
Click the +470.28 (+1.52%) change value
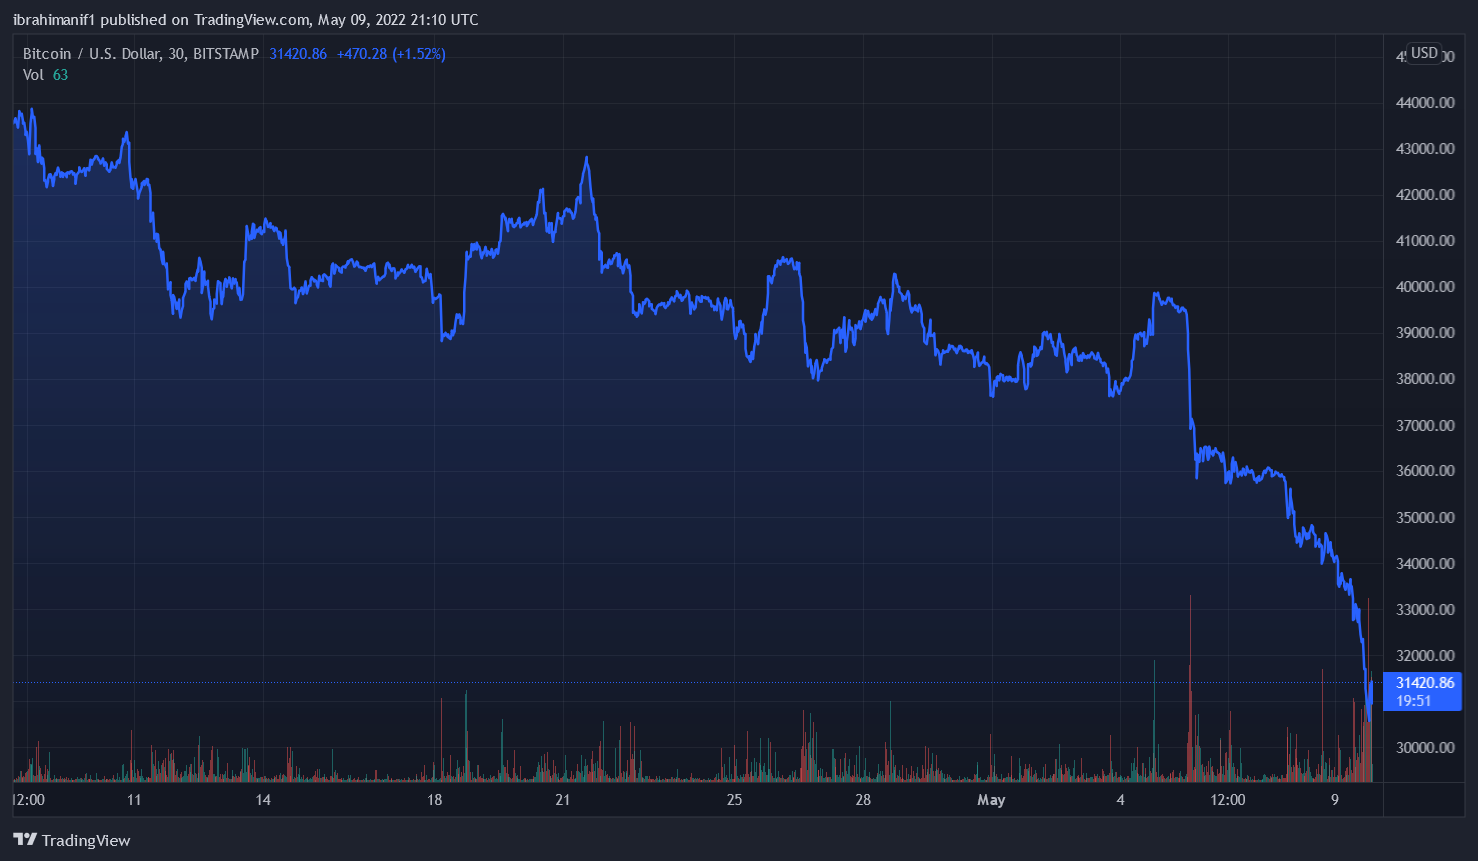pyautogui.click(x=391, y=54)
